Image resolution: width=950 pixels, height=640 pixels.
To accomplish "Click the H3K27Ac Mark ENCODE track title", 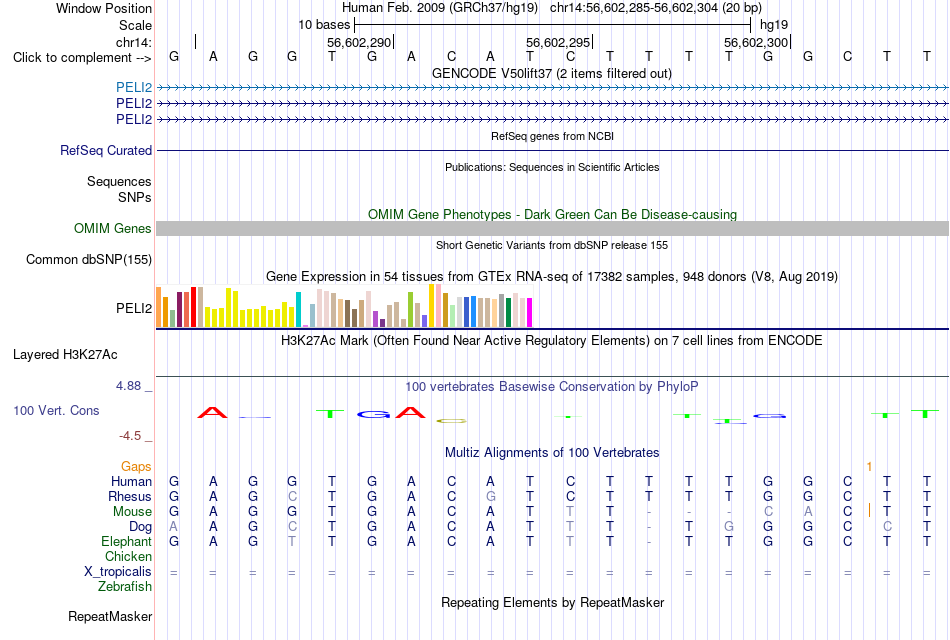I will 552,341.
